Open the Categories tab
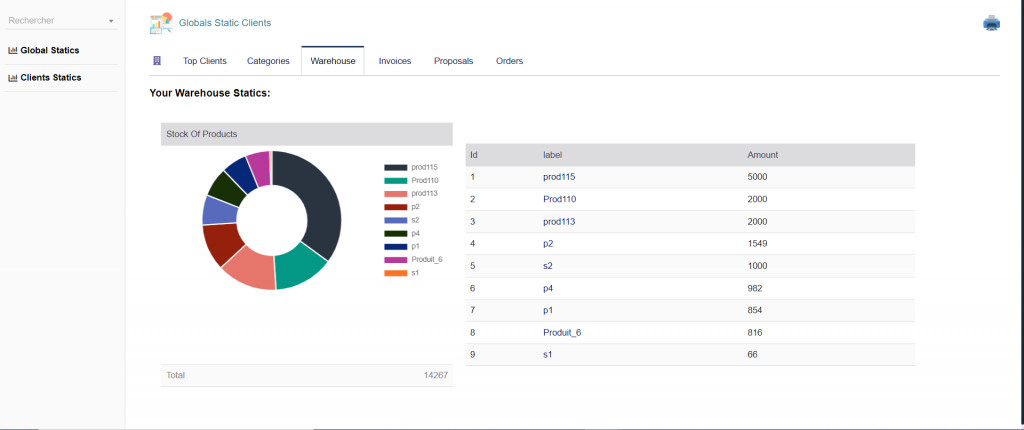1024x430 pixels. coord(268,61)
